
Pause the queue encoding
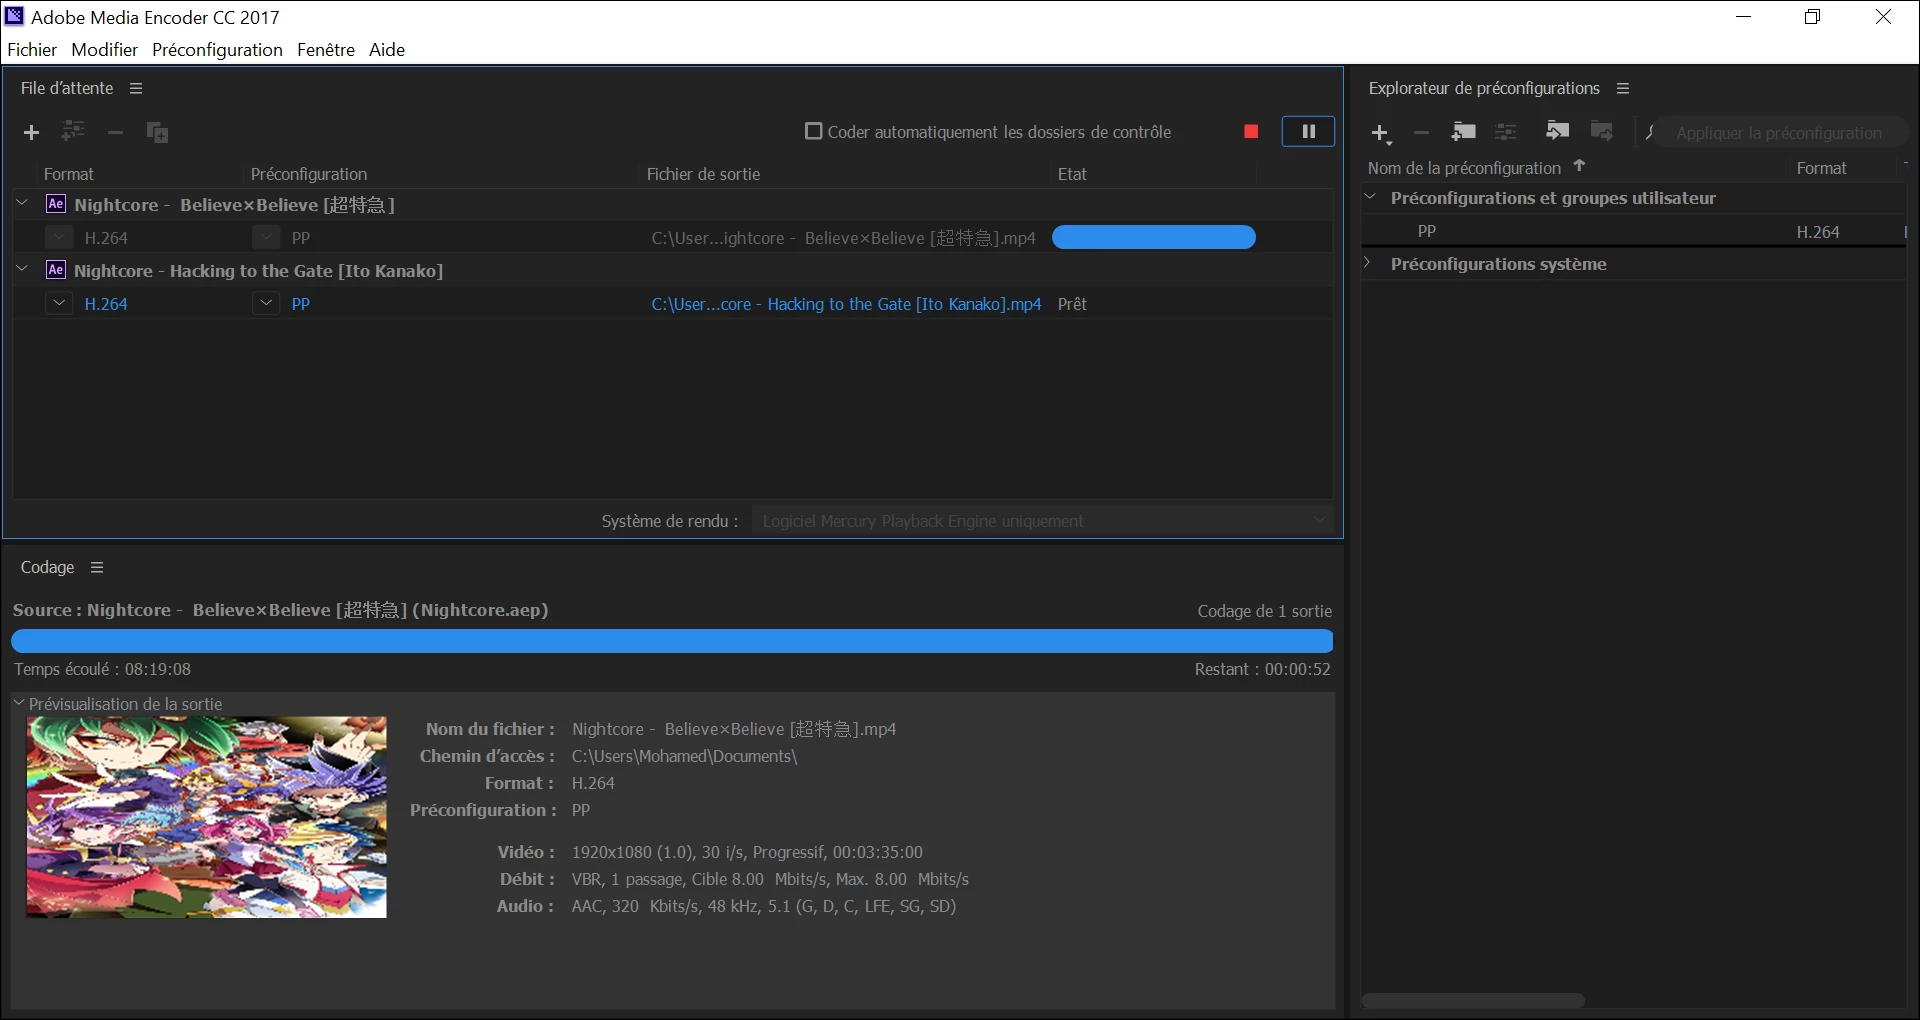1308,131
